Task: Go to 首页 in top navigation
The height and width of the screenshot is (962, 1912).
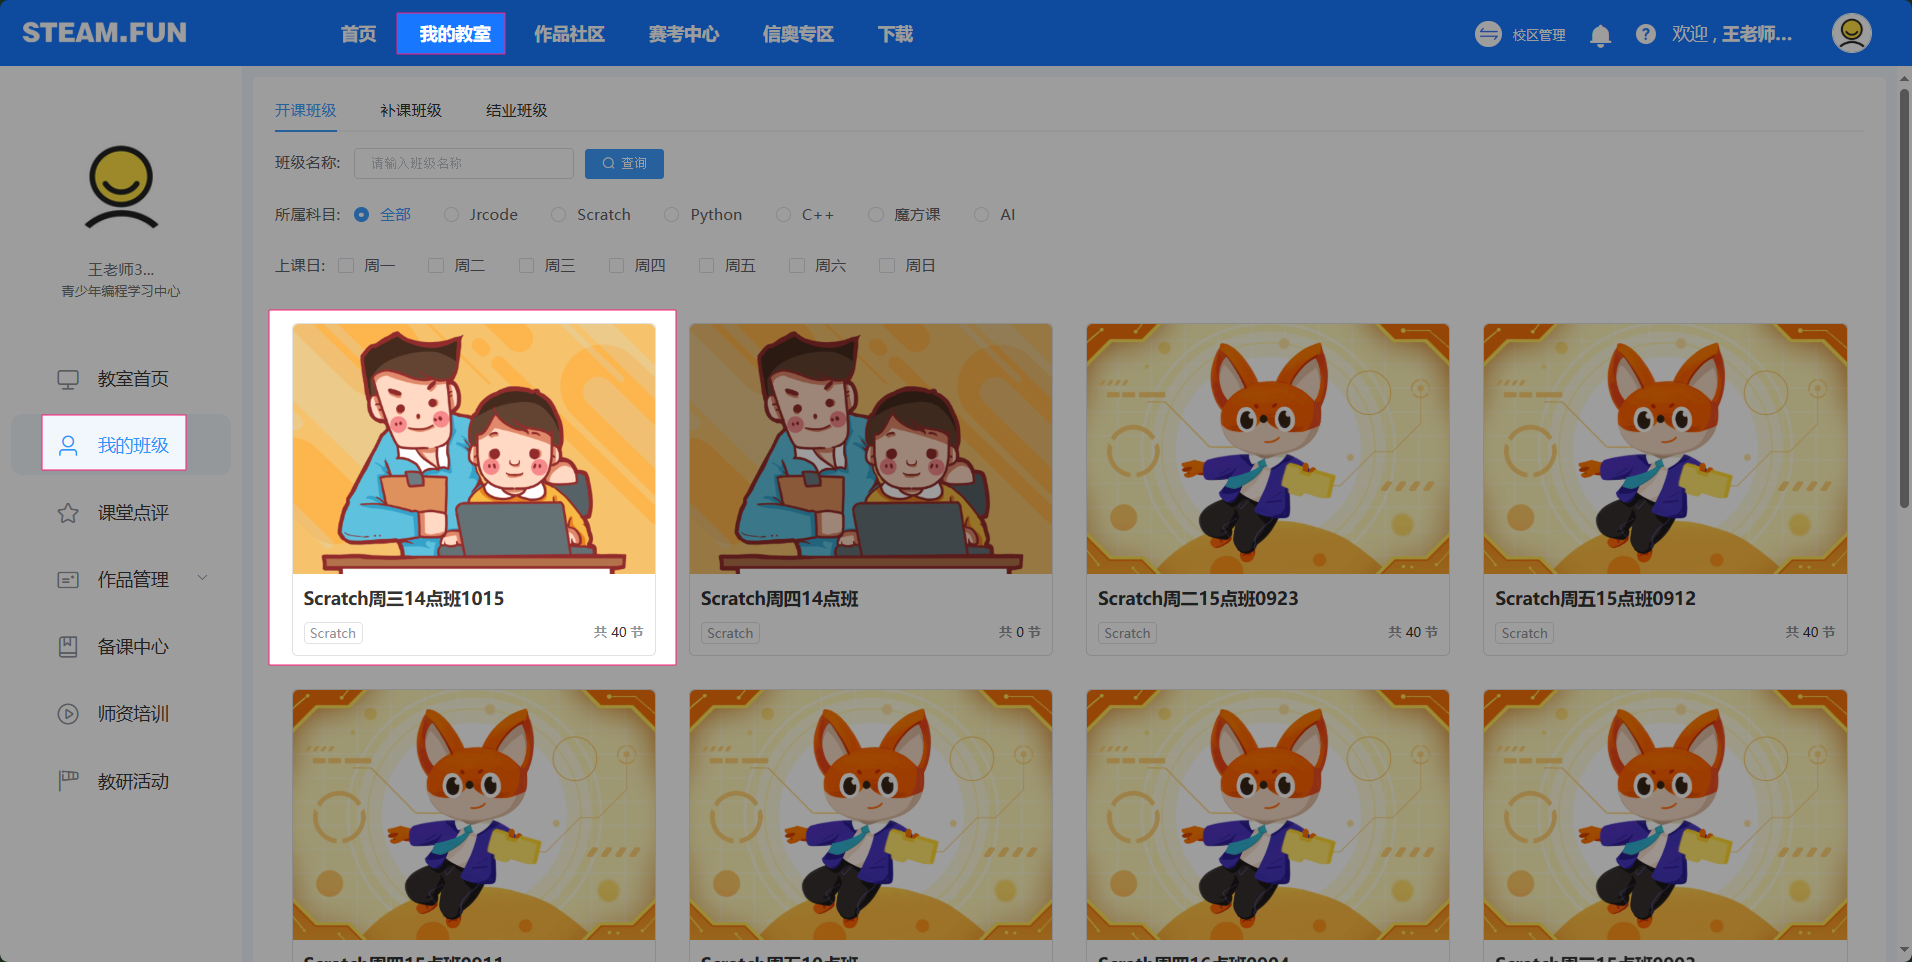Action: (x=359, y=34)
